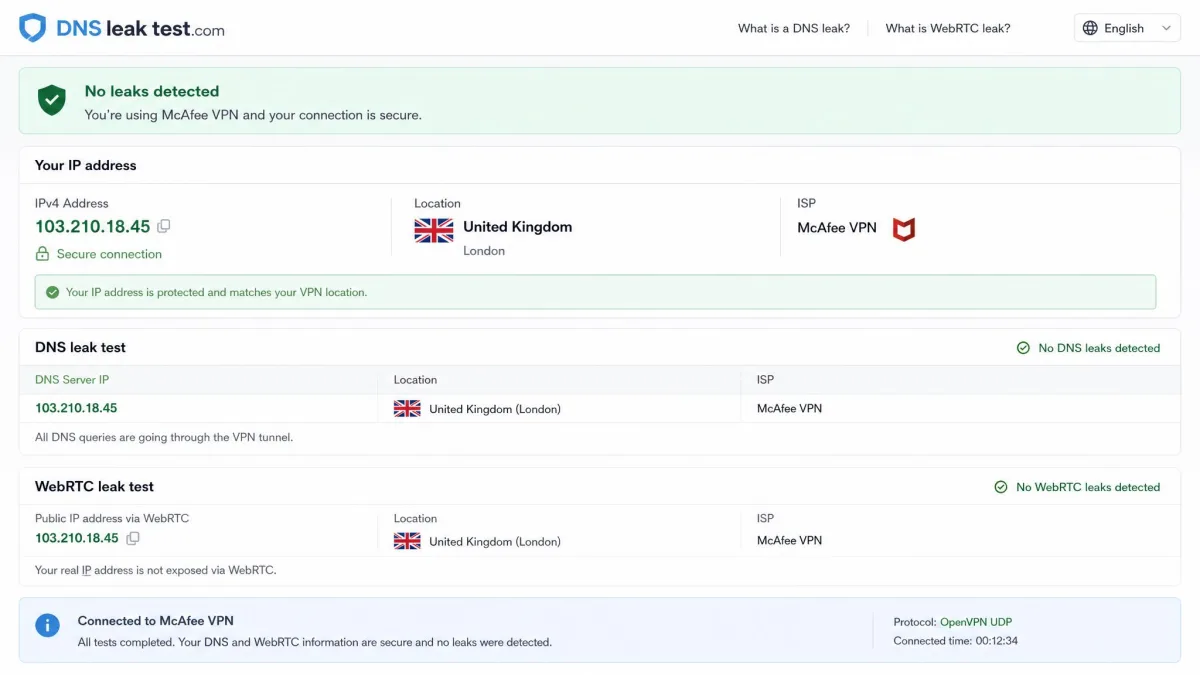This screenshot has width=1200, height=675.
Task: Click the 'No WebRTC leaks detected' status
Action: [1088, 487]
